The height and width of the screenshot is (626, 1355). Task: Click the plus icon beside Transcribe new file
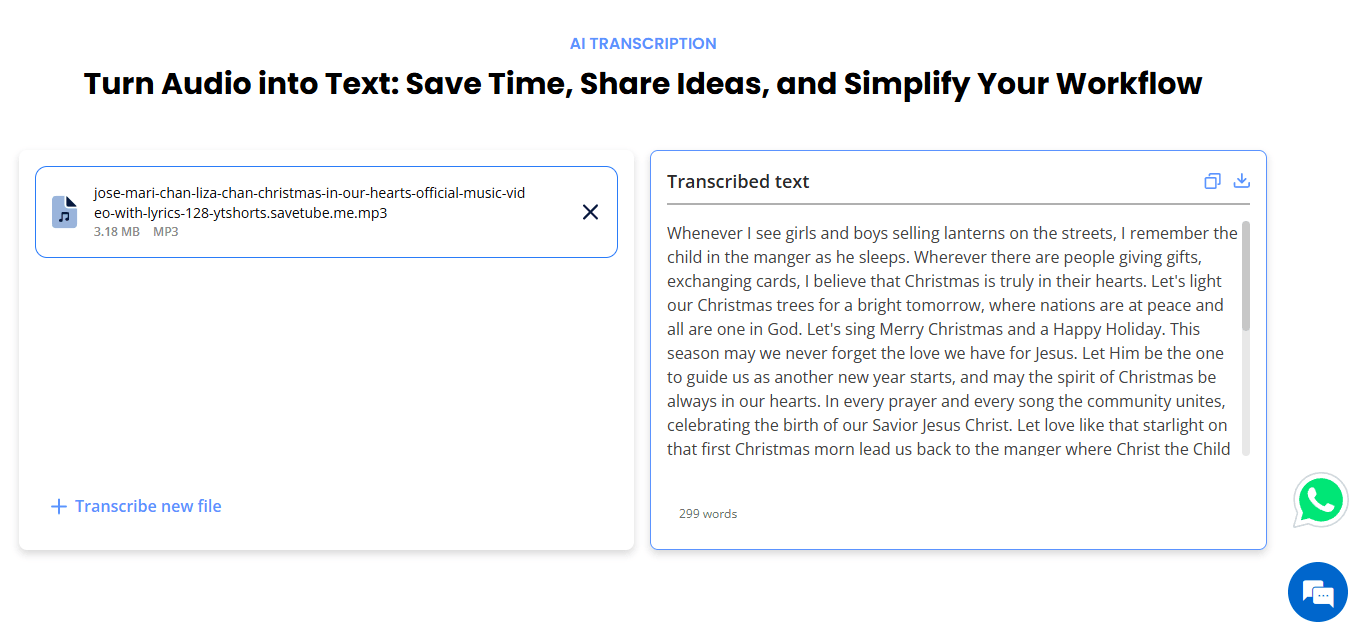pyautogui.click(x=59, y=506)
